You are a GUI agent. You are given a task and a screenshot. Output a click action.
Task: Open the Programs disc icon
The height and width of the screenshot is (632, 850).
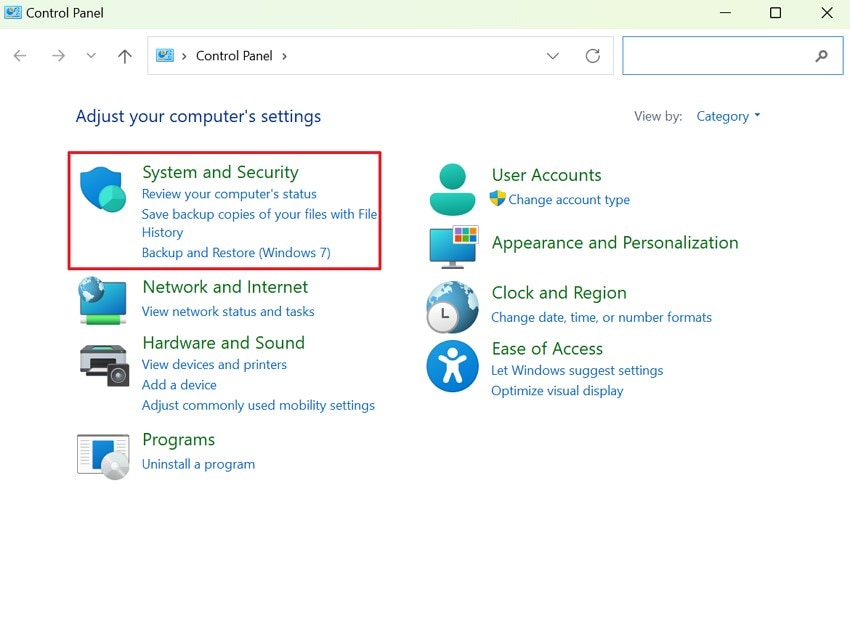tap(103, 456)
